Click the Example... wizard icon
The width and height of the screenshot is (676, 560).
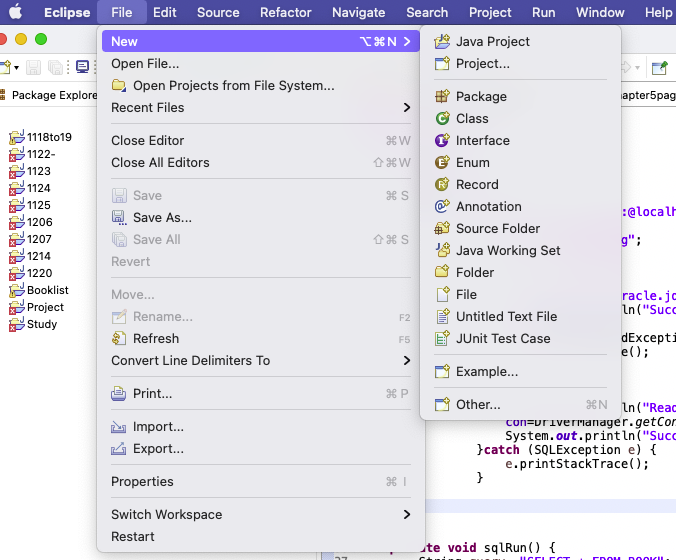[442, 371]
